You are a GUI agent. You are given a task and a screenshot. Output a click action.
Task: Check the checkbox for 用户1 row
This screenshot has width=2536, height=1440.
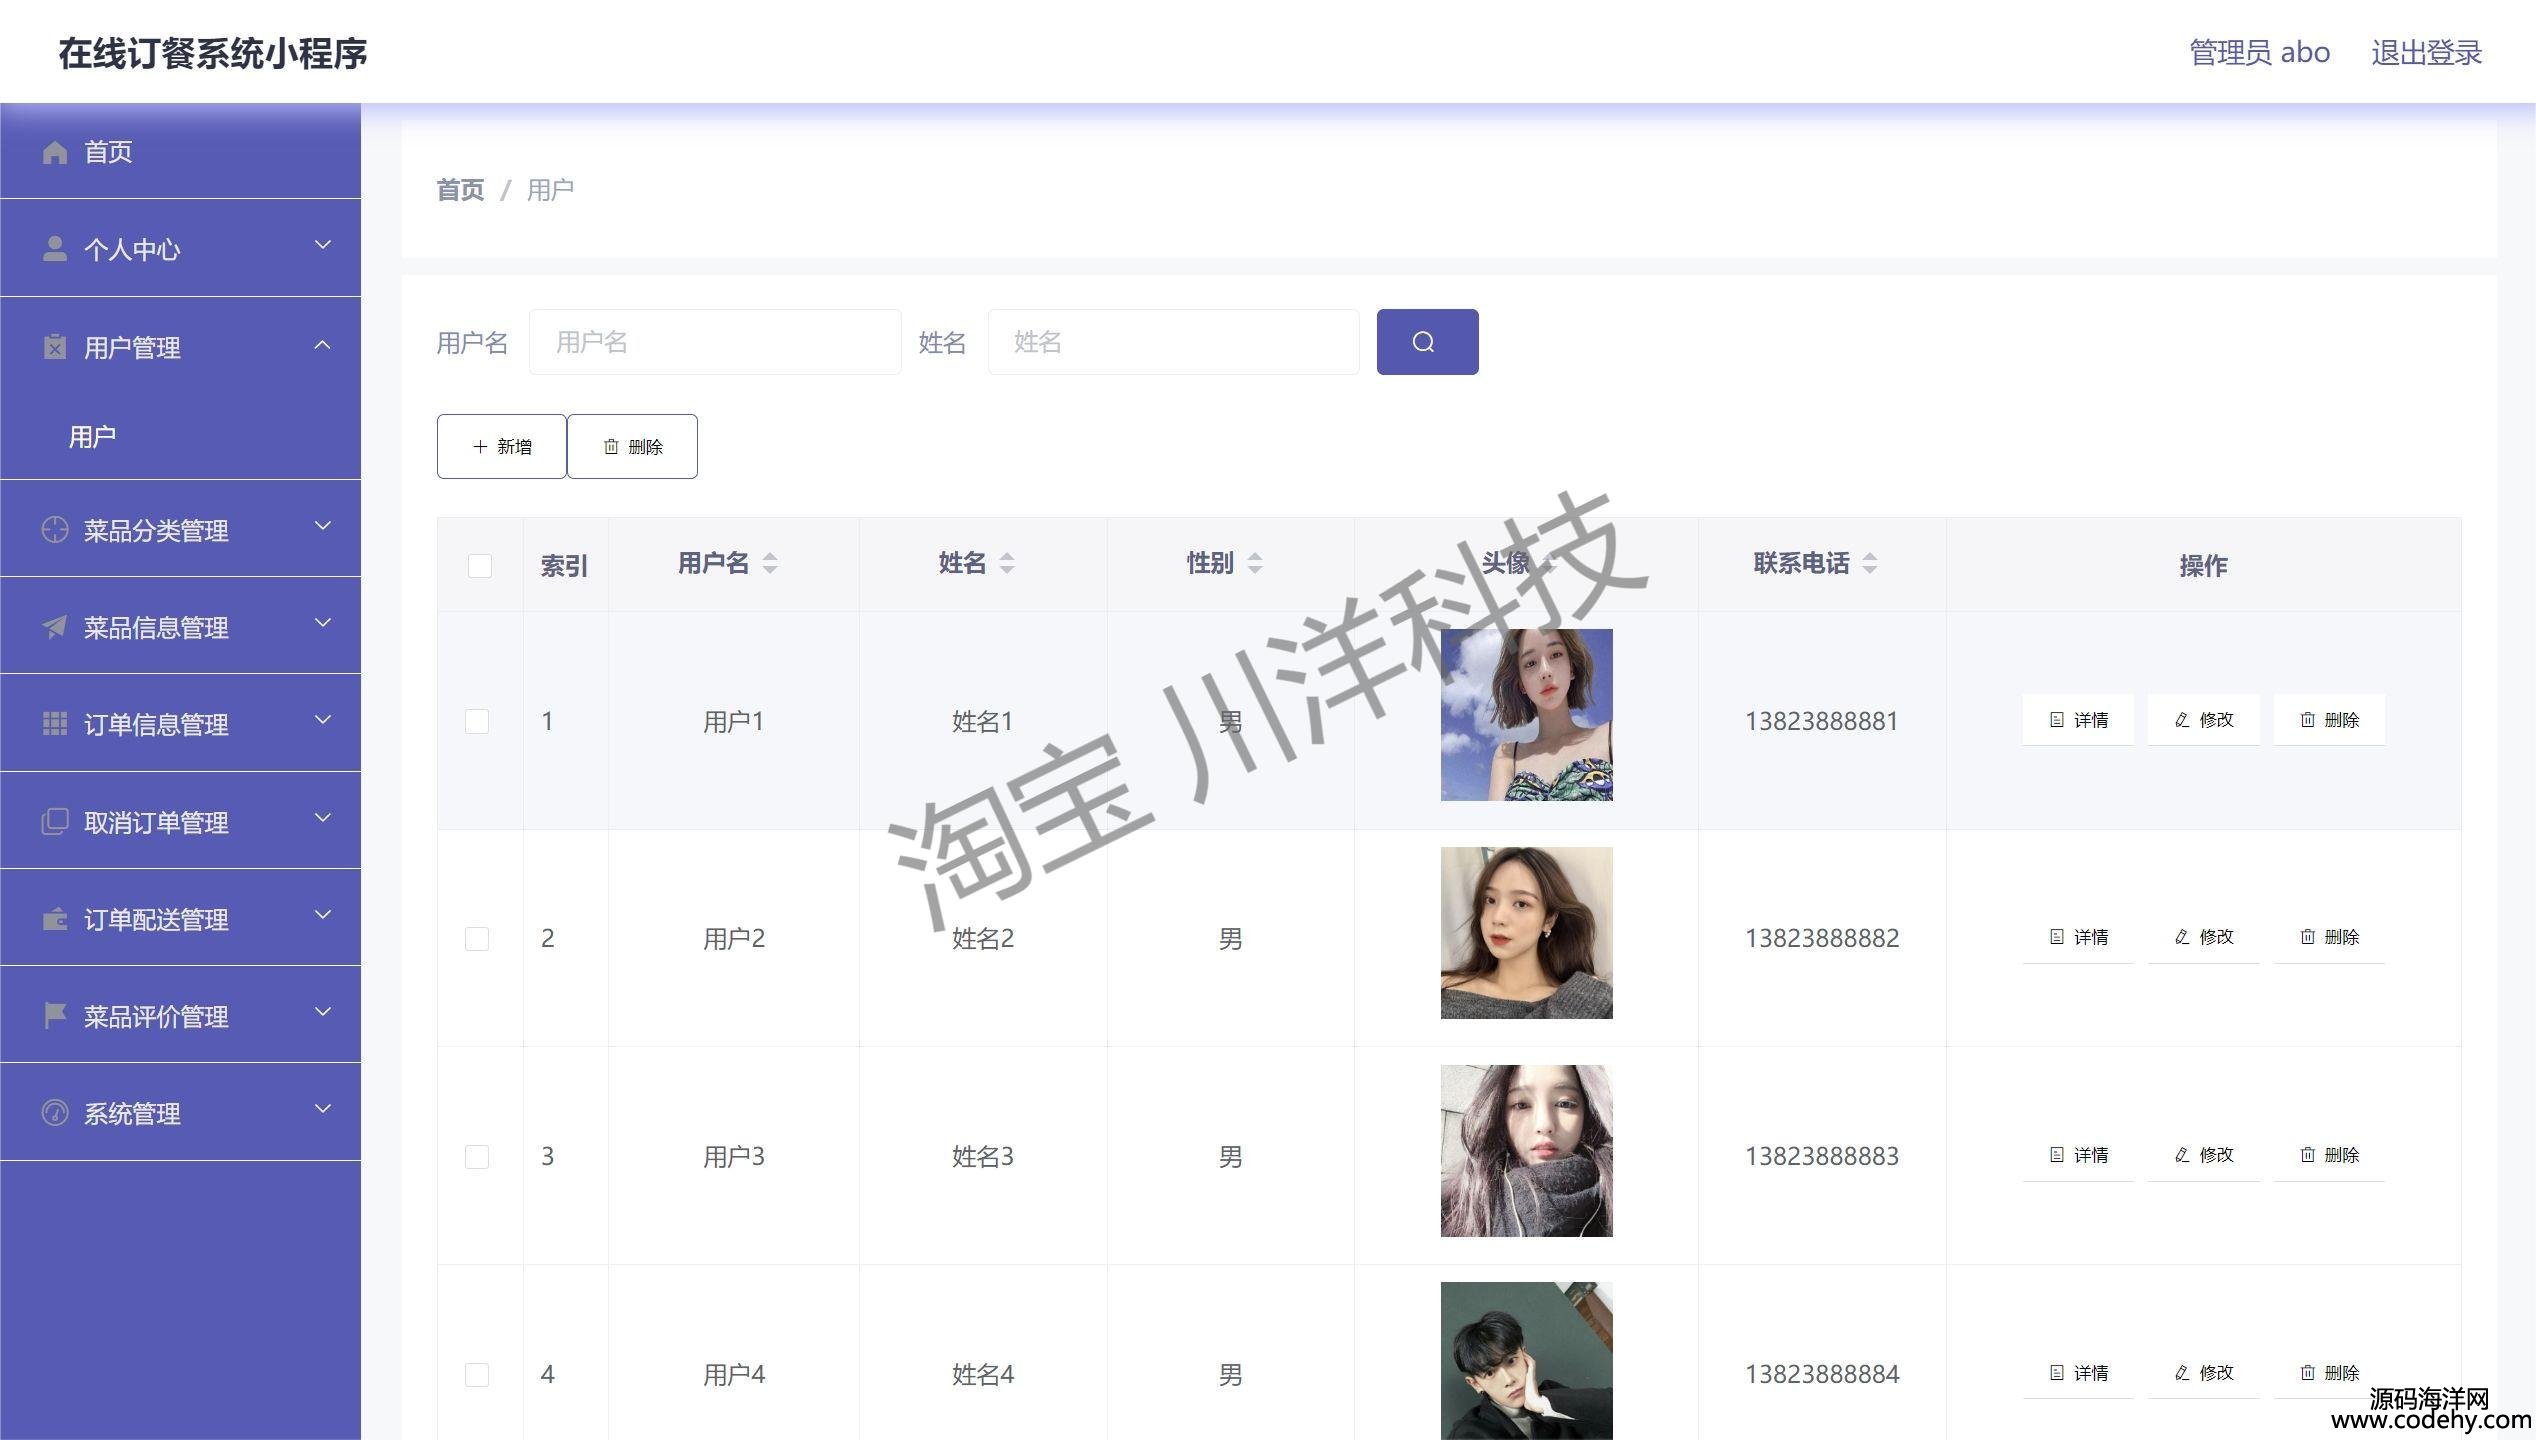[x=477, y=721]
